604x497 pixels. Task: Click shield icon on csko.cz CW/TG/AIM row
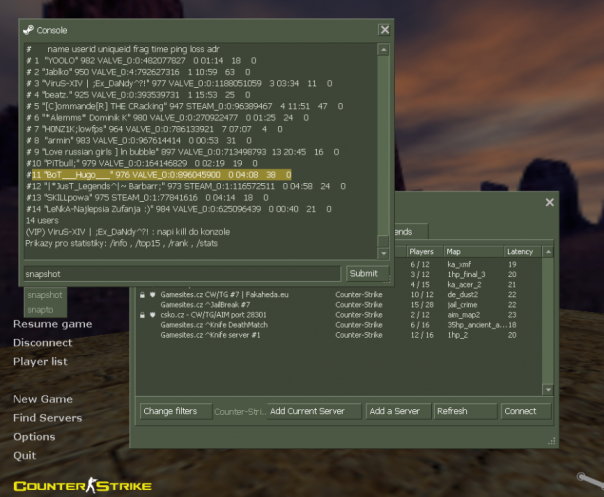(x=153, y=315)
